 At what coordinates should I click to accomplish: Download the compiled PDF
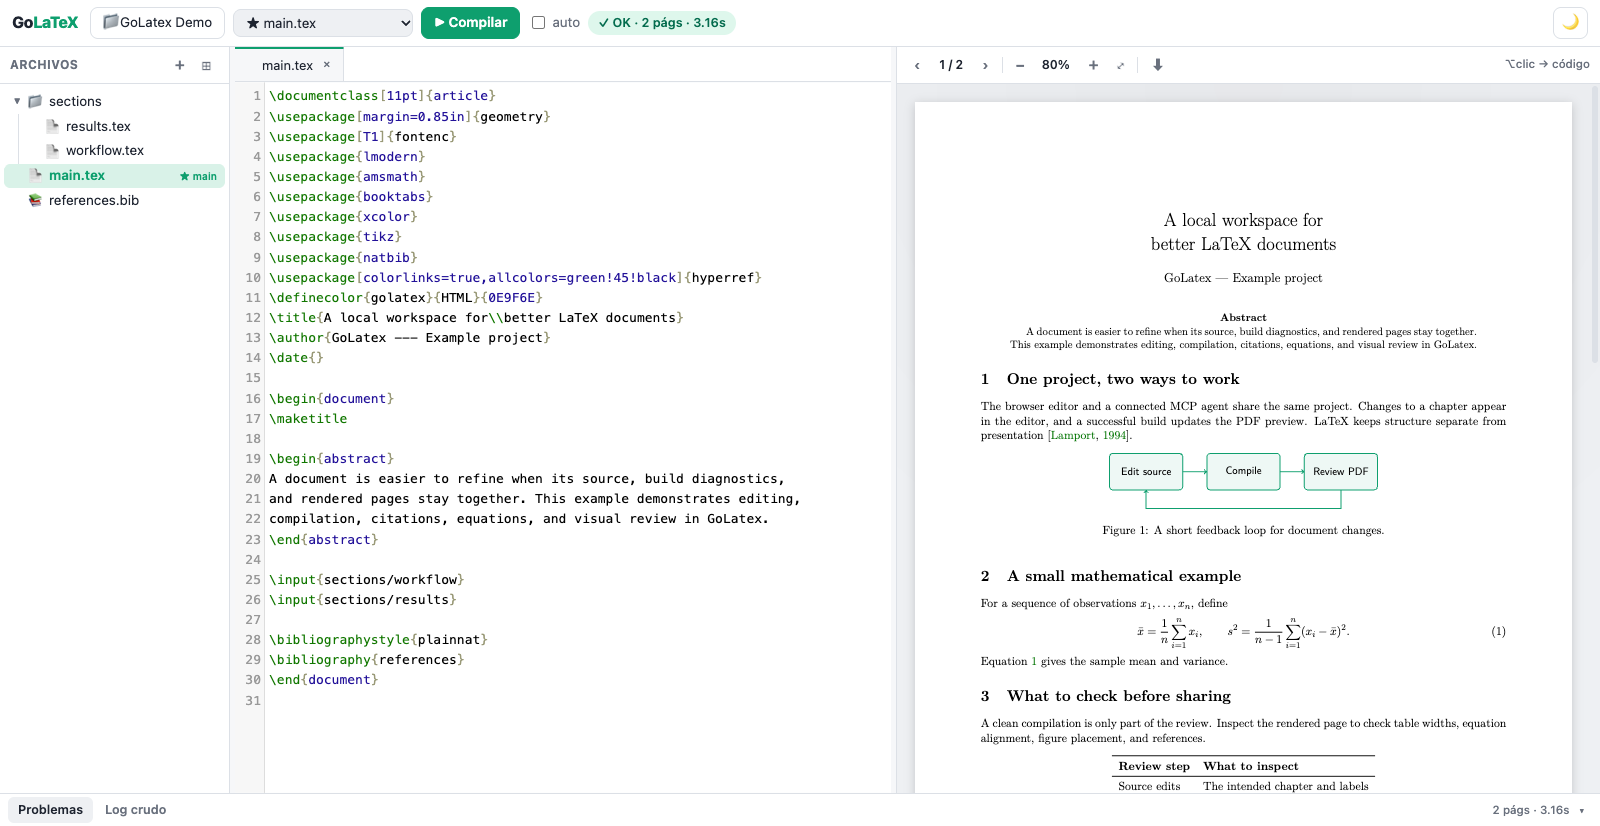pyautogui.click(x=1158, y=65)
